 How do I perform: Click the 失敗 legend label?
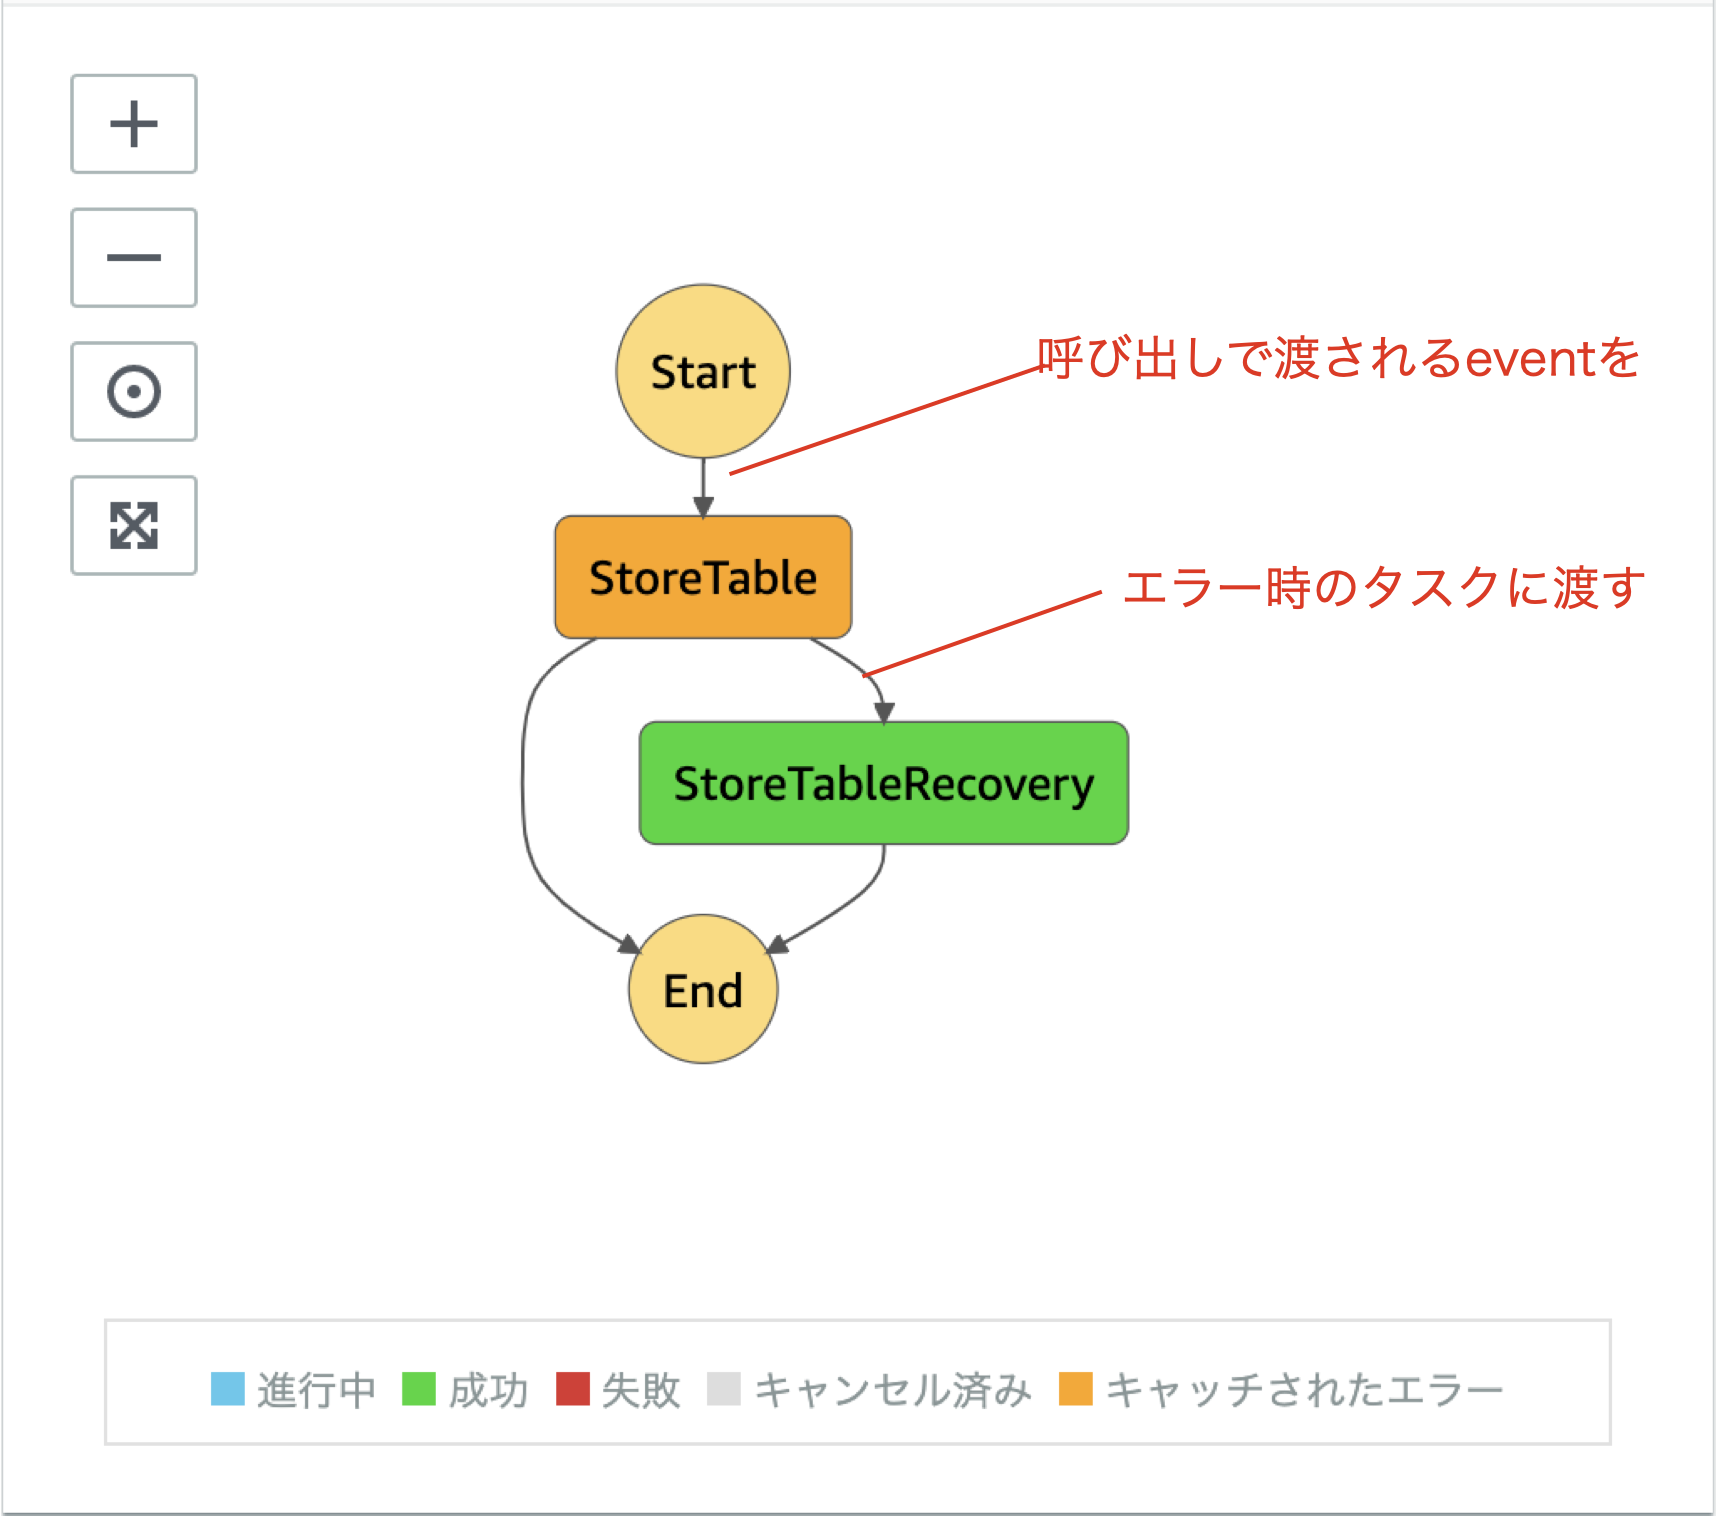click(641, 1390)
